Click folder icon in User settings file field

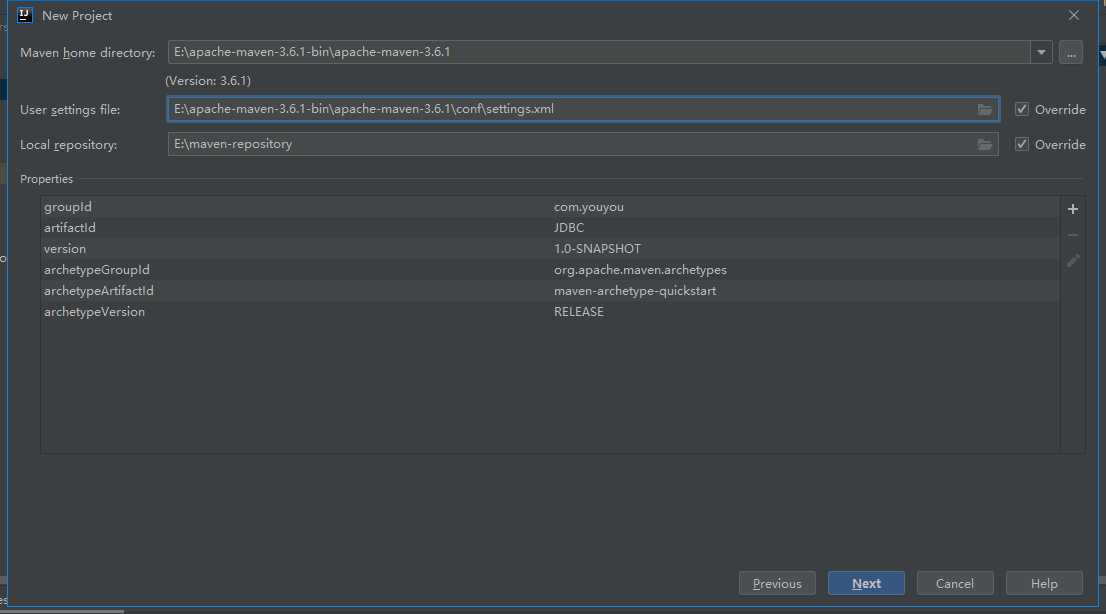tap(985, 109)
